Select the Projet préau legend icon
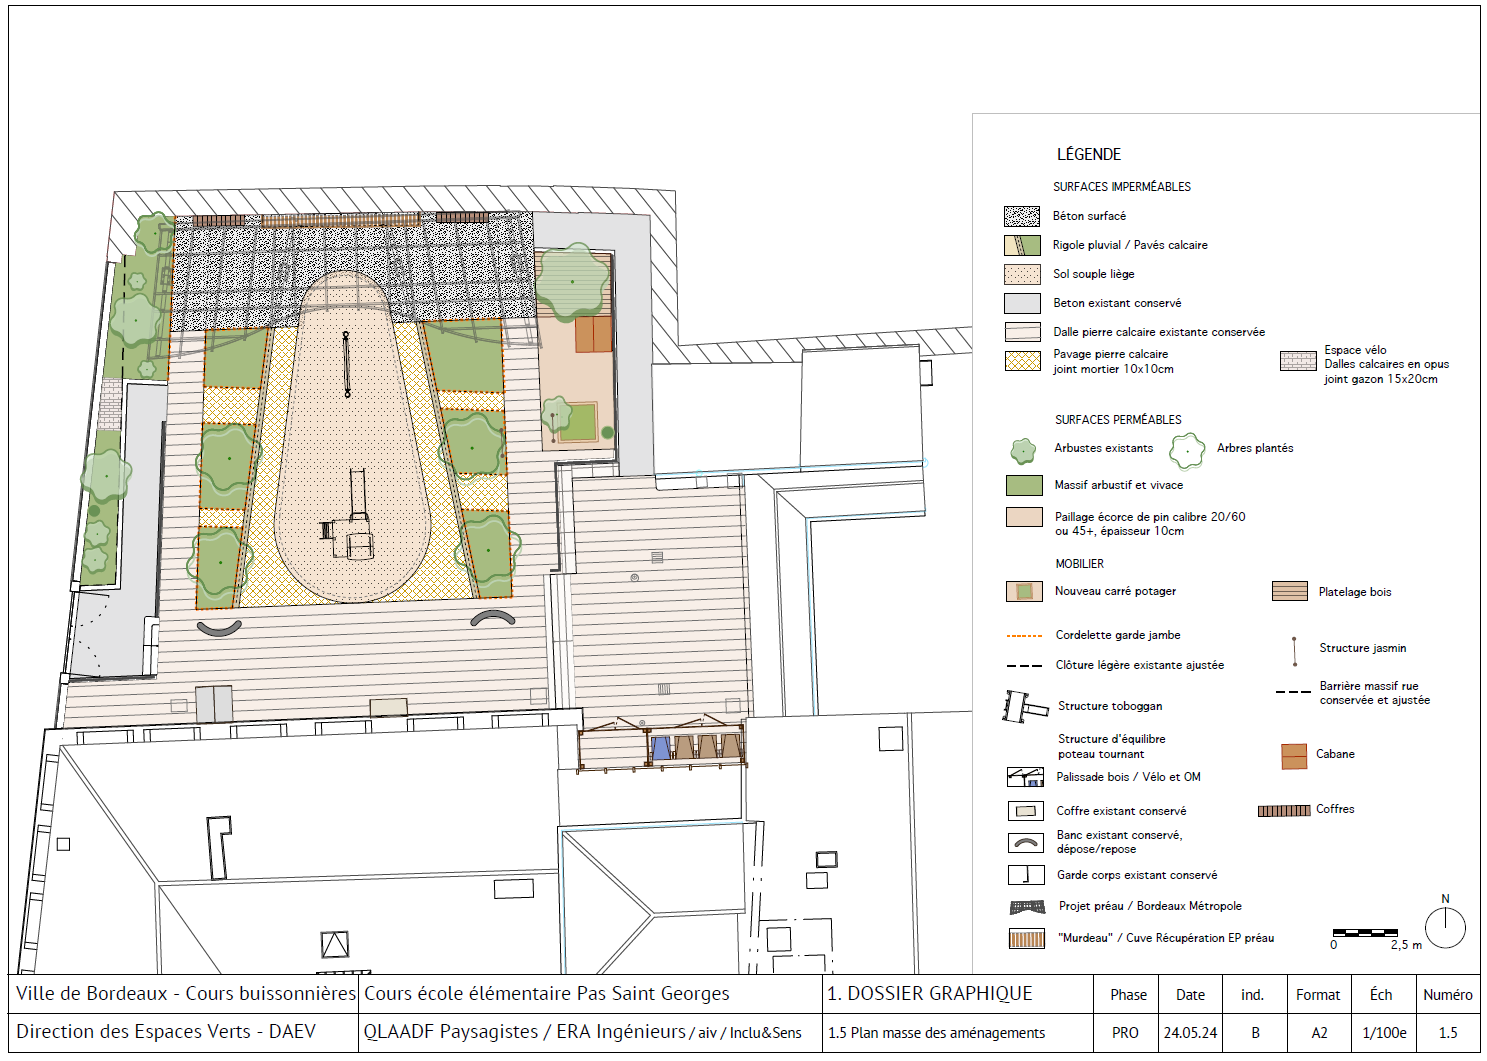The width and height of the screenshot is (1487, 1061). [1027, 907]
